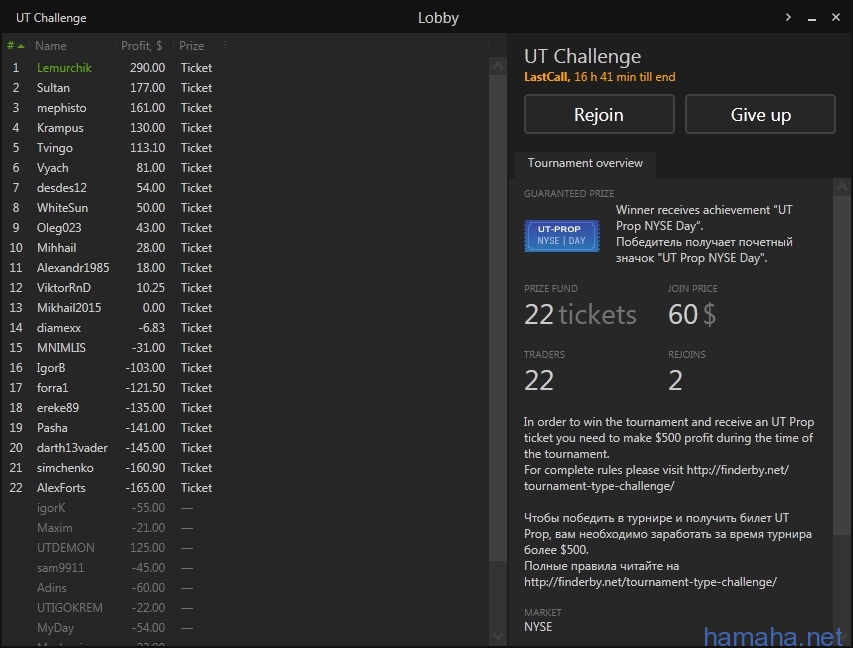Select player simchenko row

coord(246,468)
